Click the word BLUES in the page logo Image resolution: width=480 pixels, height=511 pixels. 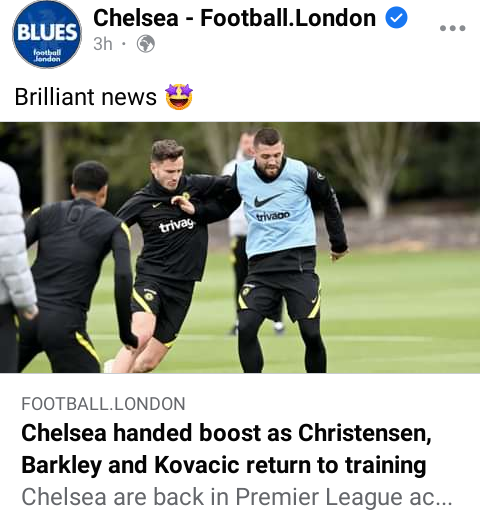pyautogui.click(x=47, y=32)
